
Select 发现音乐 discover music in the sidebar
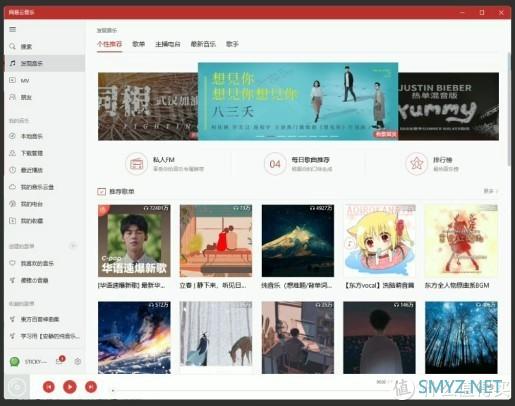coord(44,63)
